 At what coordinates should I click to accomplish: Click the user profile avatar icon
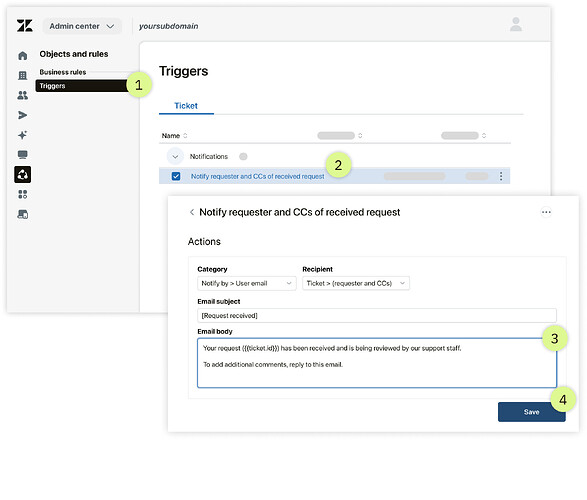point(516,24)
